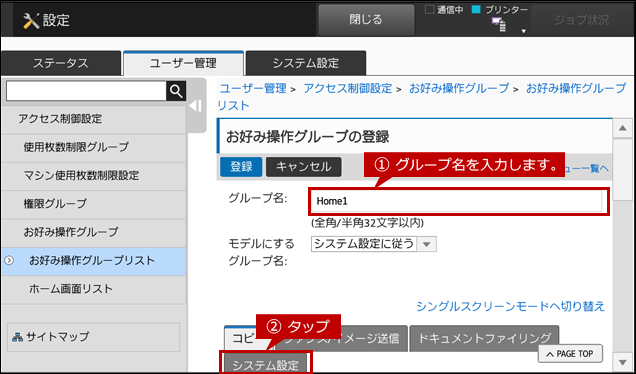636x374 pixels.
Task: Follow the お好み操作グループ breadcrumb link
Action: (459, 88)
